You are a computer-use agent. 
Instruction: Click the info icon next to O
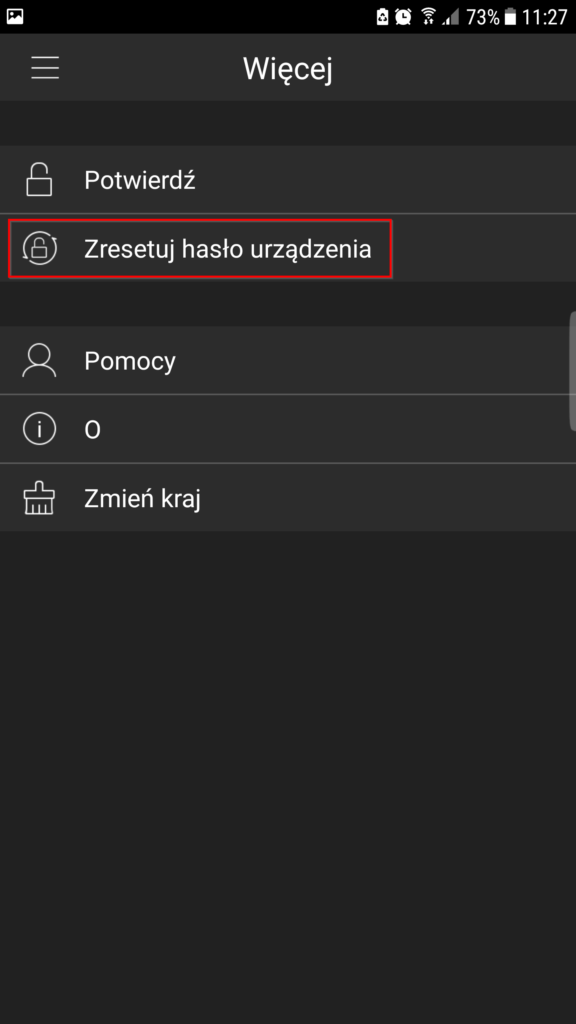click(40, 429)
